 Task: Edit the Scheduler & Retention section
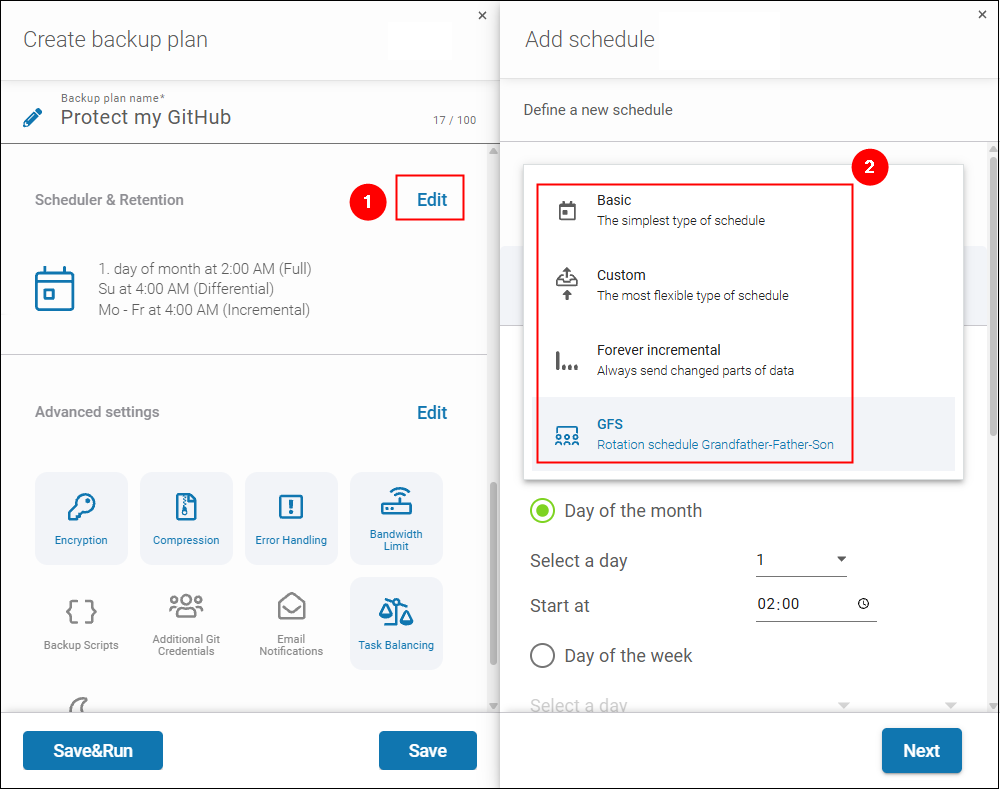pos(432,200)
